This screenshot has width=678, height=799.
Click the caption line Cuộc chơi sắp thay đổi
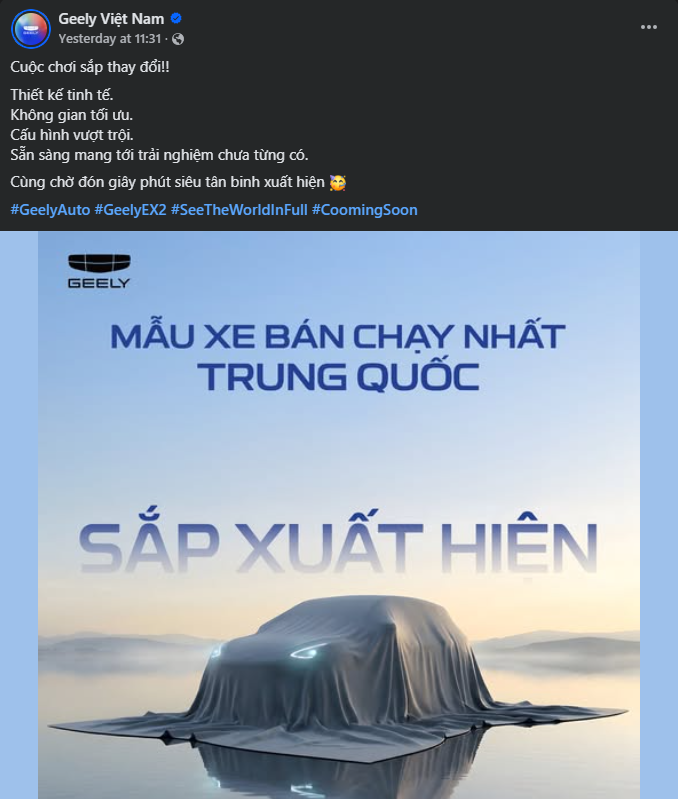pyautogui.click(x=90, y=67)
